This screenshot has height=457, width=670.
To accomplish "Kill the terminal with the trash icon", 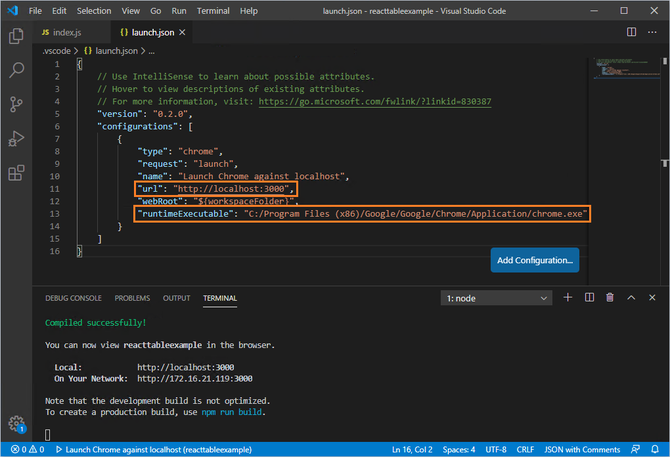I will (x=610, y=298).
